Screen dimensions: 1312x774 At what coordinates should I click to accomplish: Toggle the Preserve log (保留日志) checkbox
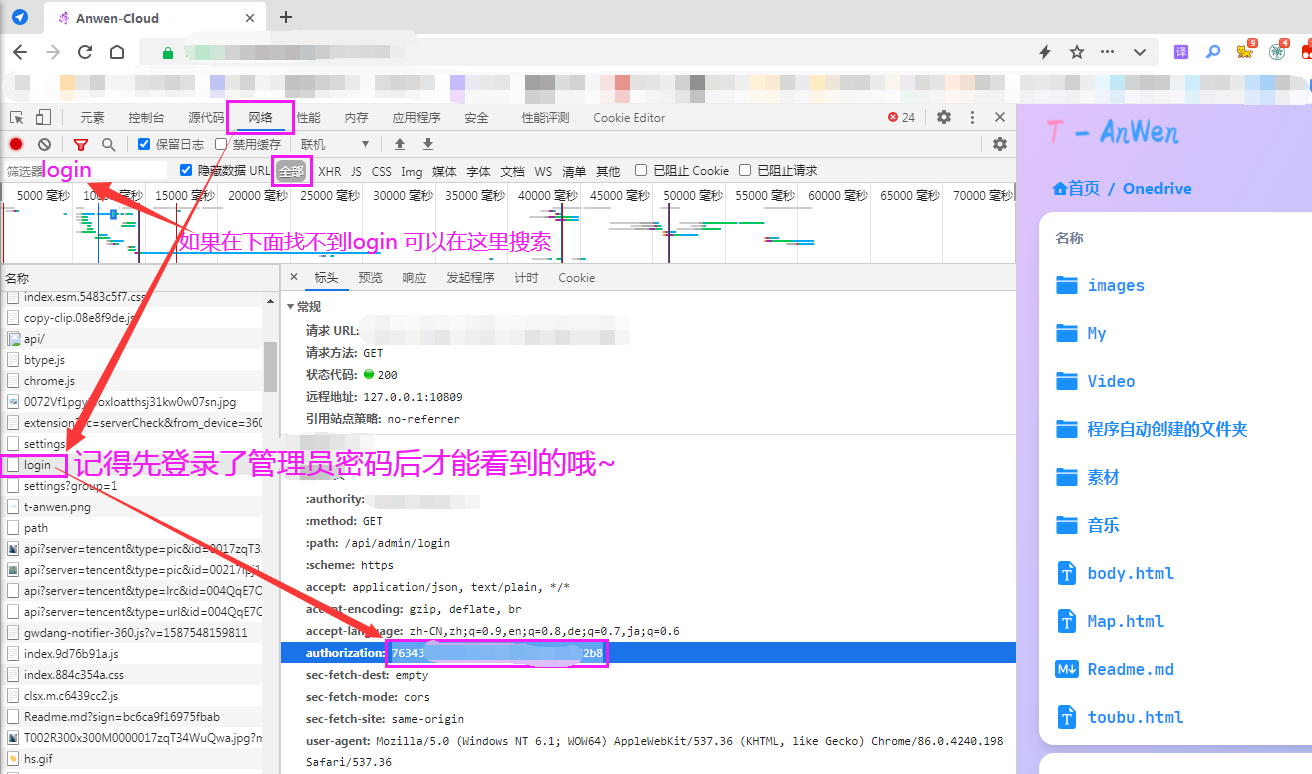click(x=144, y=145)
